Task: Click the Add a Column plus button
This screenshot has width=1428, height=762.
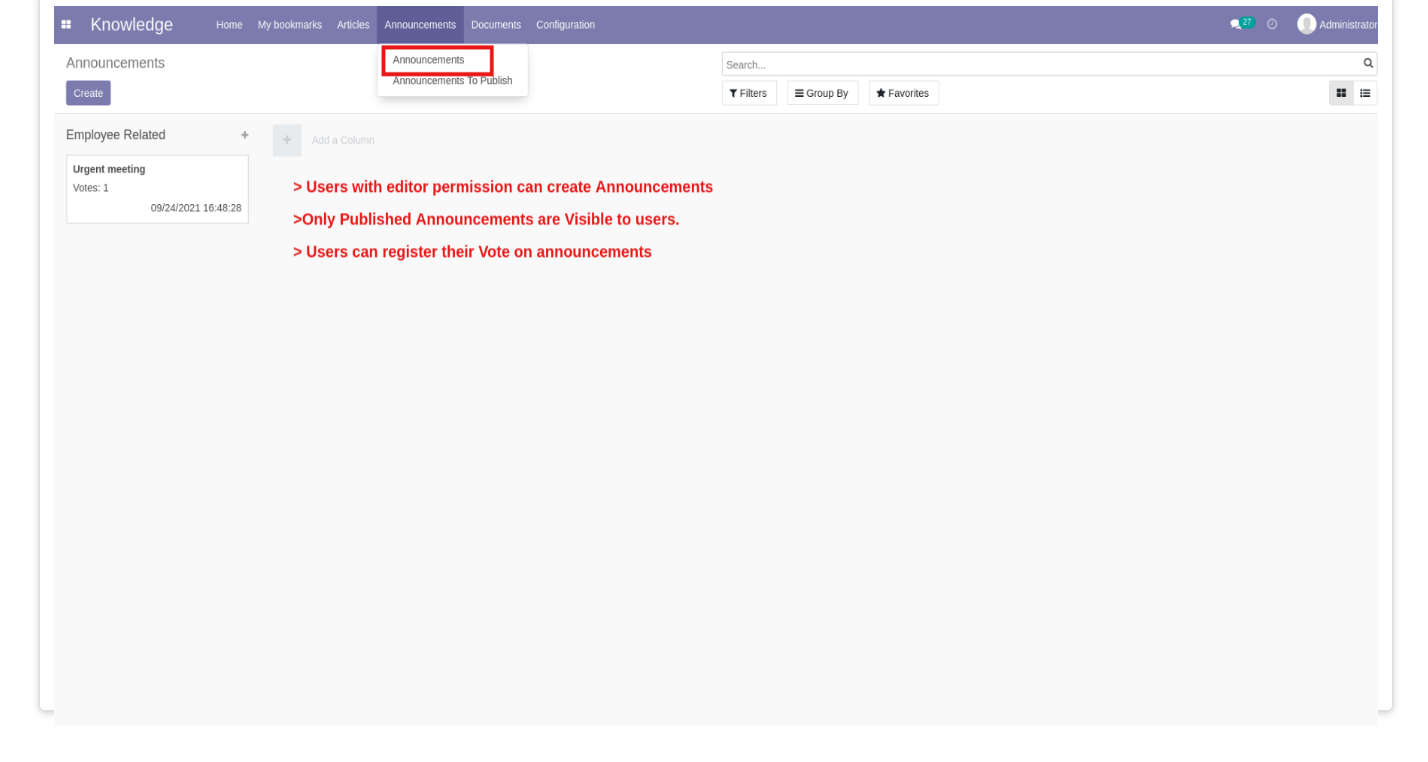Action: point(287,140)
